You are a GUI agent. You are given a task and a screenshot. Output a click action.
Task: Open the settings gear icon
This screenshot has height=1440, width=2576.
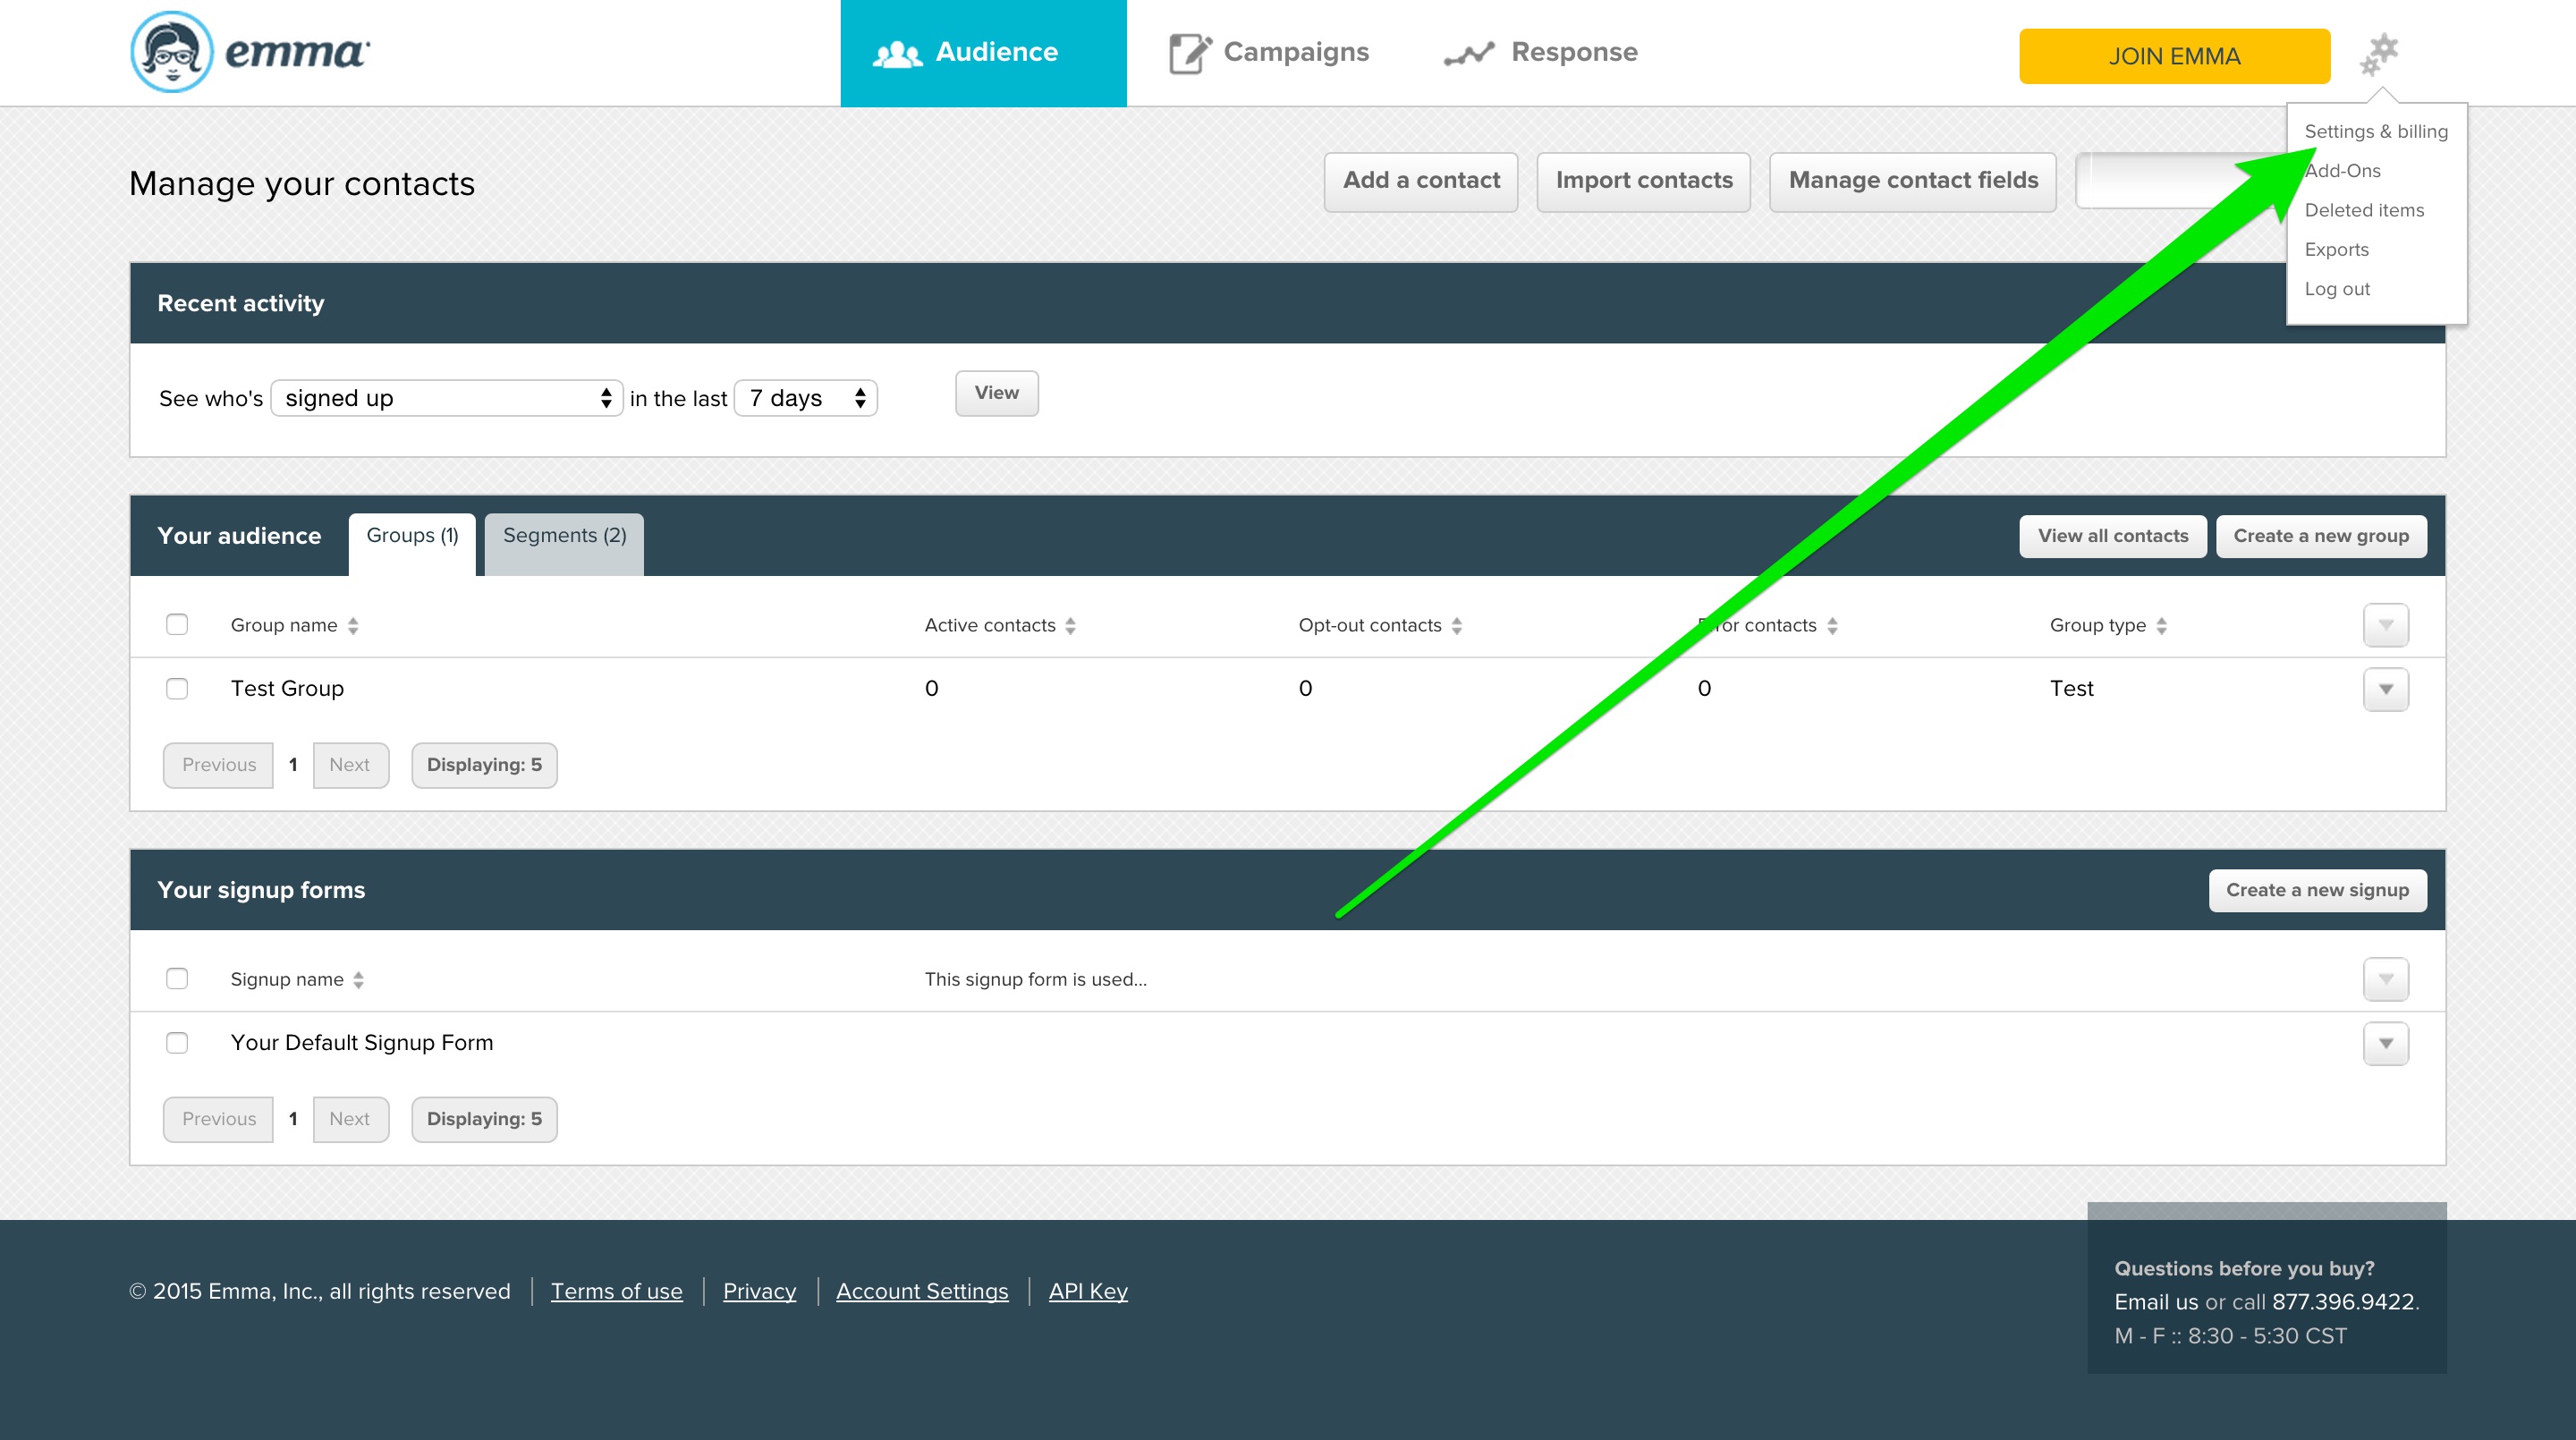(x=2380, y=53)
